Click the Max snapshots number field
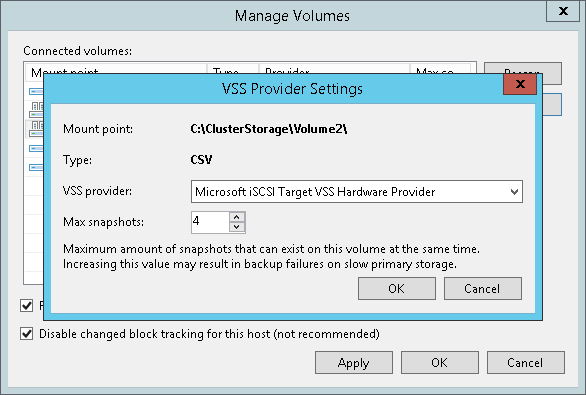The height and width of the screenshot is (395, 586). pos(210,222)
